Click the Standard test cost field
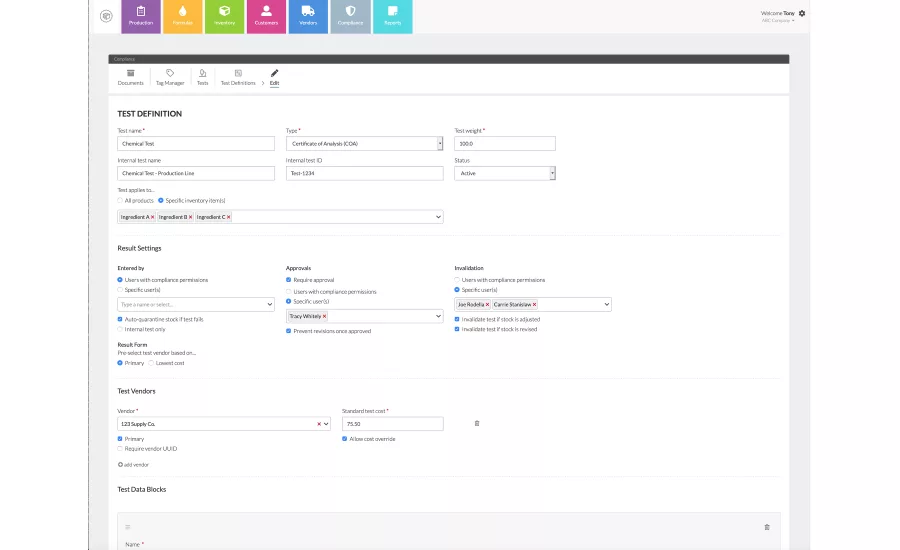 point(393,424)
